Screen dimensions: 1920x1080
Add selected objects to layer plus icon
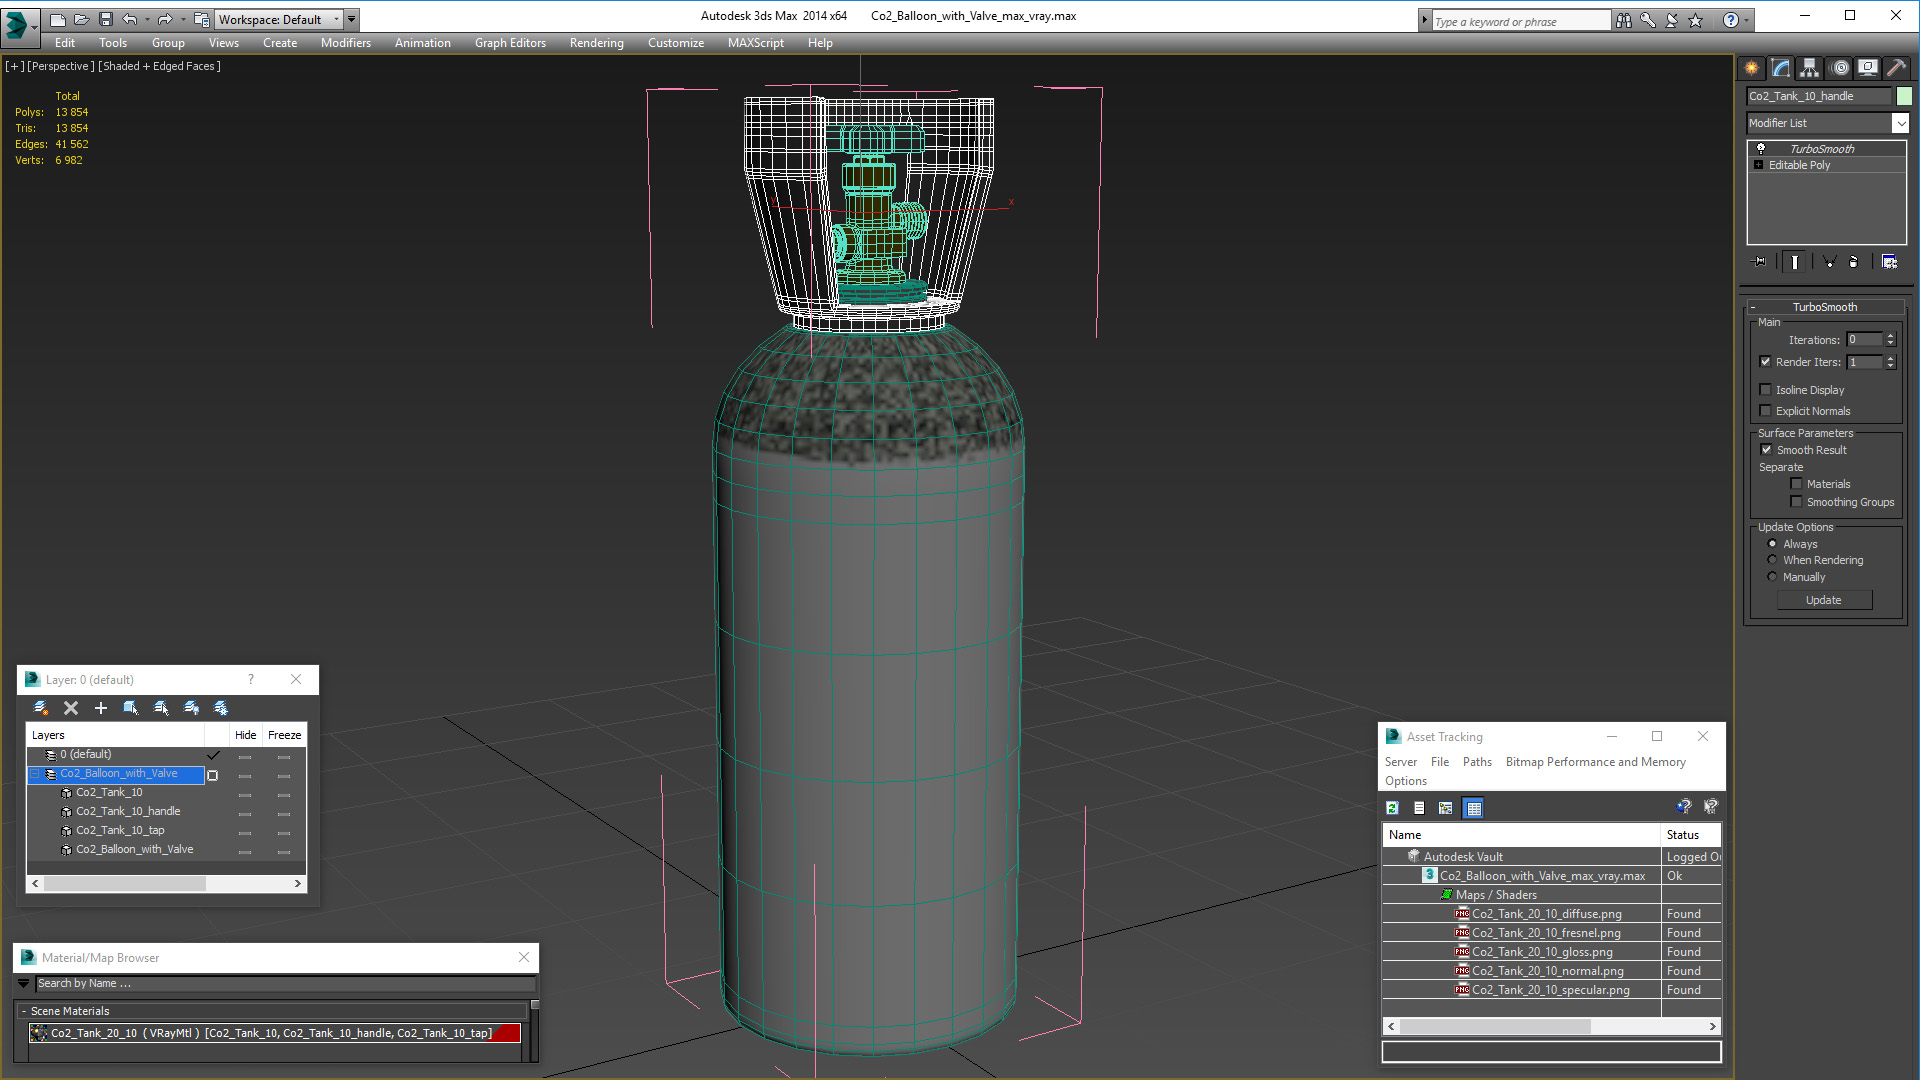[101, 708]
